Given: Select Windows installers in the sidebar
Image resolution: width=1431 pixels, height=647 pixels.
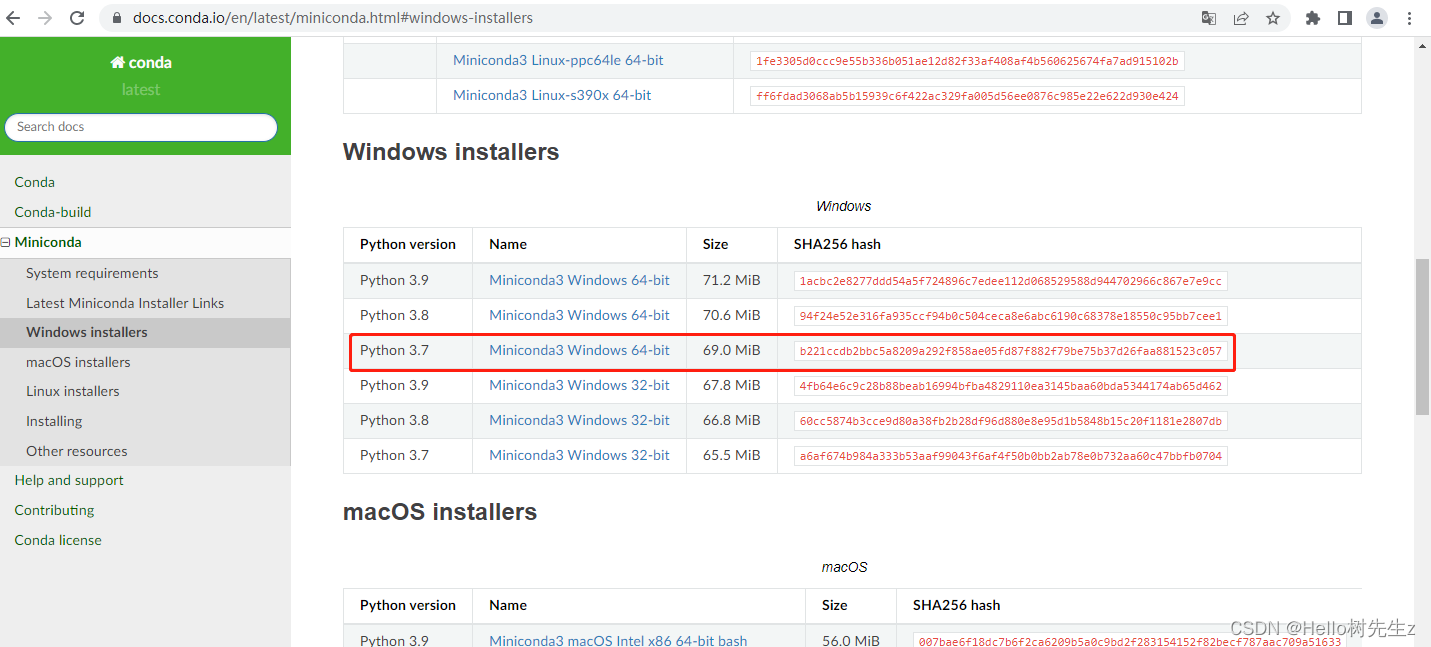Looking at the screenshot, I should 87,332.
